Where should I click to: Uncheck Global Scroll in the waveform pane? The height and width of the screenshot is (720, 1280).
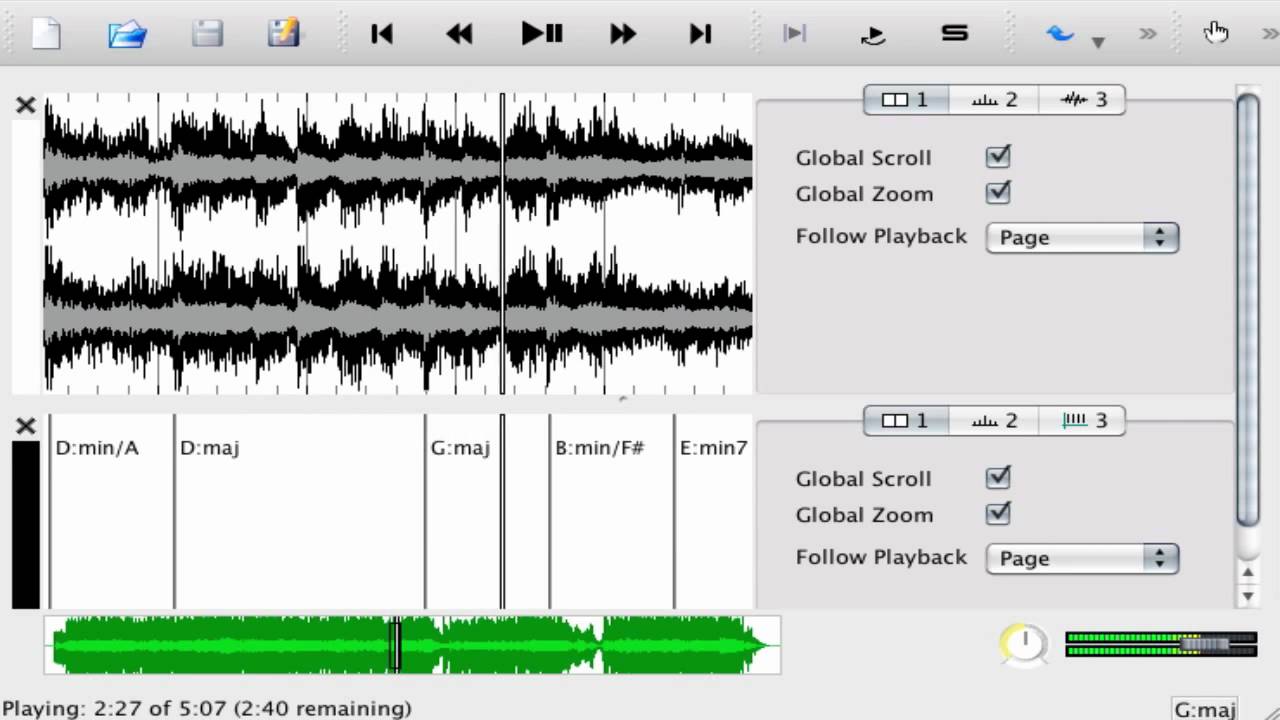[998, 157]
